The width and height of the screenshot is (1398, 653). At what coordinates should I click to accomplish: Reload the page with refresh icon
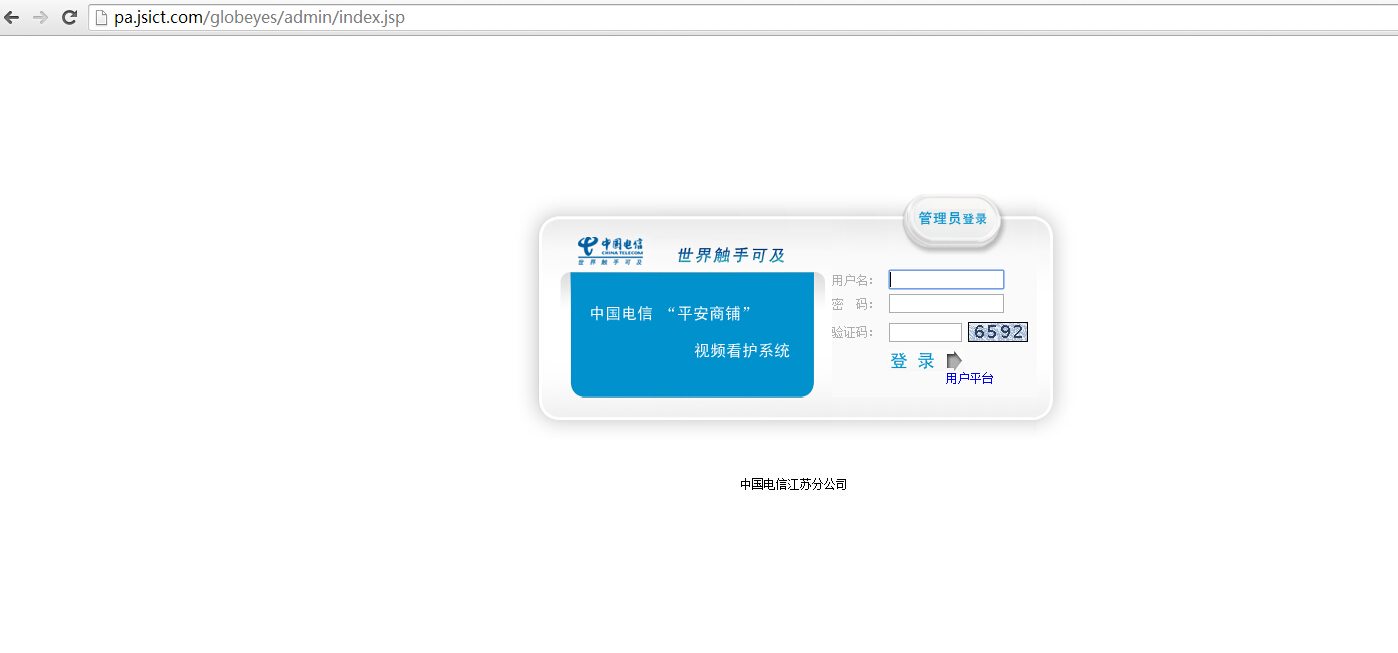click(69, 17)
